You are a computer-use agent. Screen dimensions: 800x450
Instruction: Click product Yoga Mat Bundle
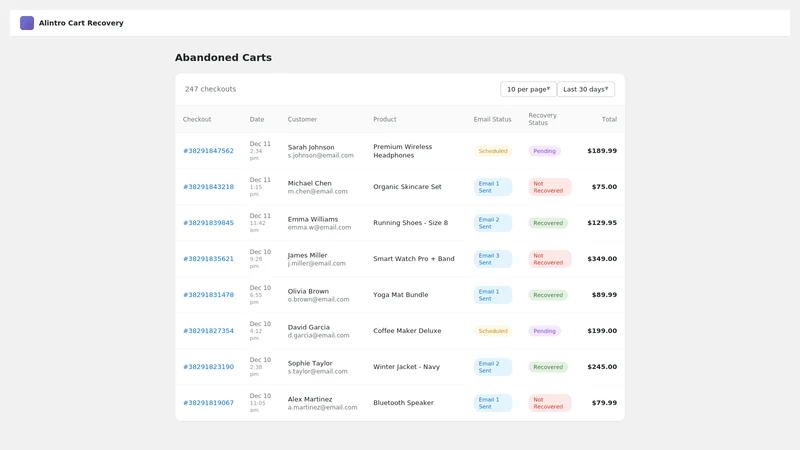pyautogui.click(x=401, y=295)
